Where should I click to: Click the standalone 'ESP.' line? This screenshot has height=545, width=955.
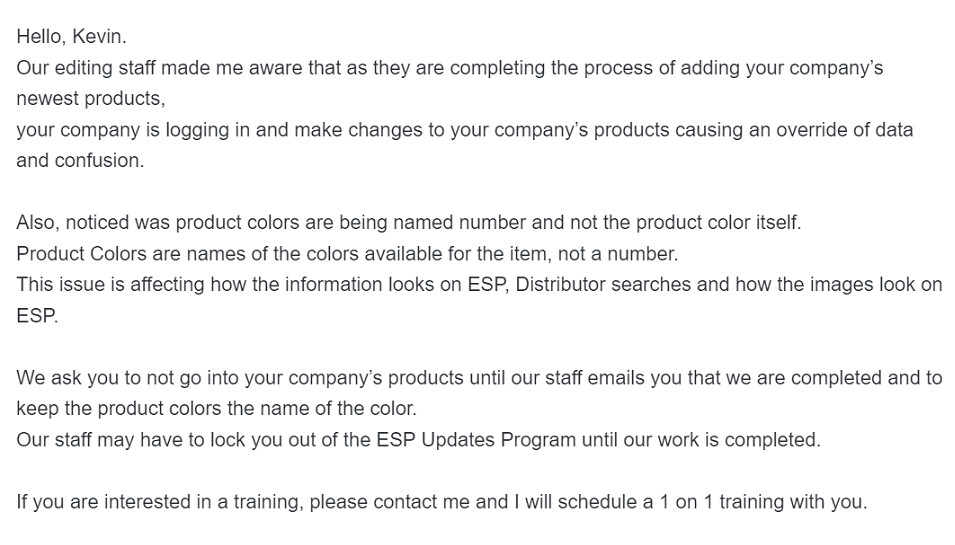point(37,316)
